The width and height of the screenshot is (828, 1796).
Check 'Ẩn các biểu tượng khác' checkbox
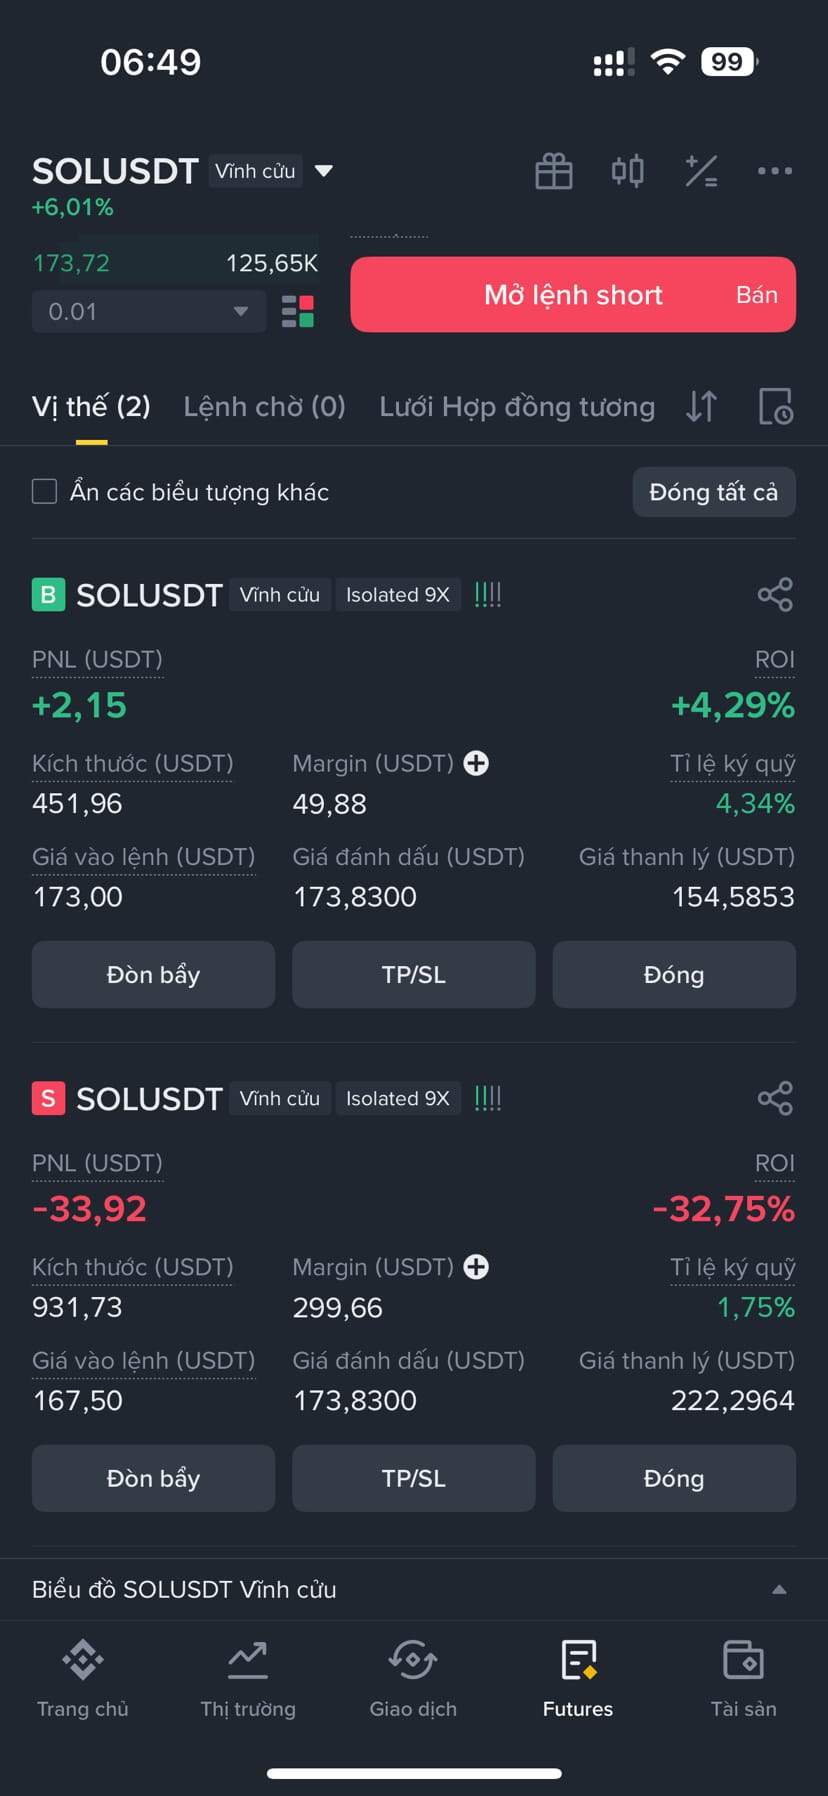click(44, 491)
